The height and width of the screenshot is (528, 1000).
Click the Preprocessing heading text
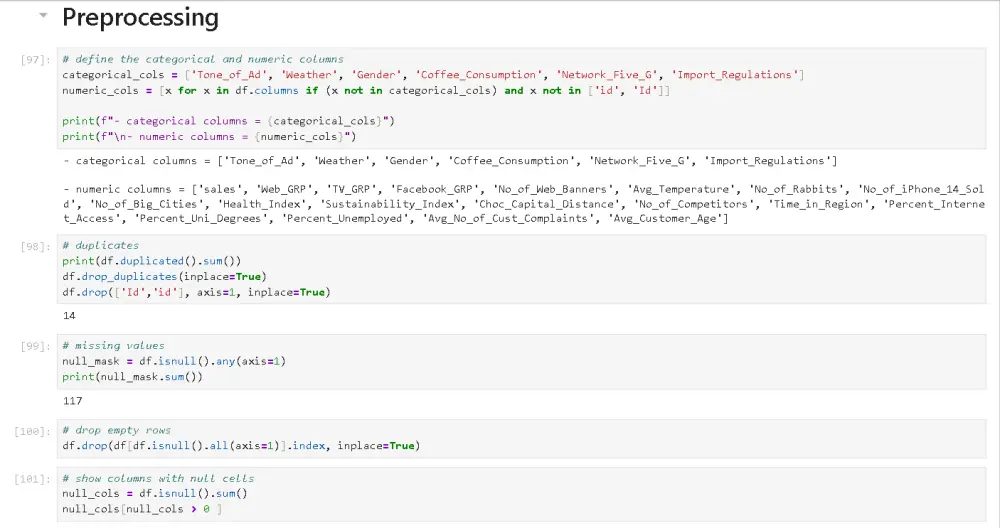140,18
